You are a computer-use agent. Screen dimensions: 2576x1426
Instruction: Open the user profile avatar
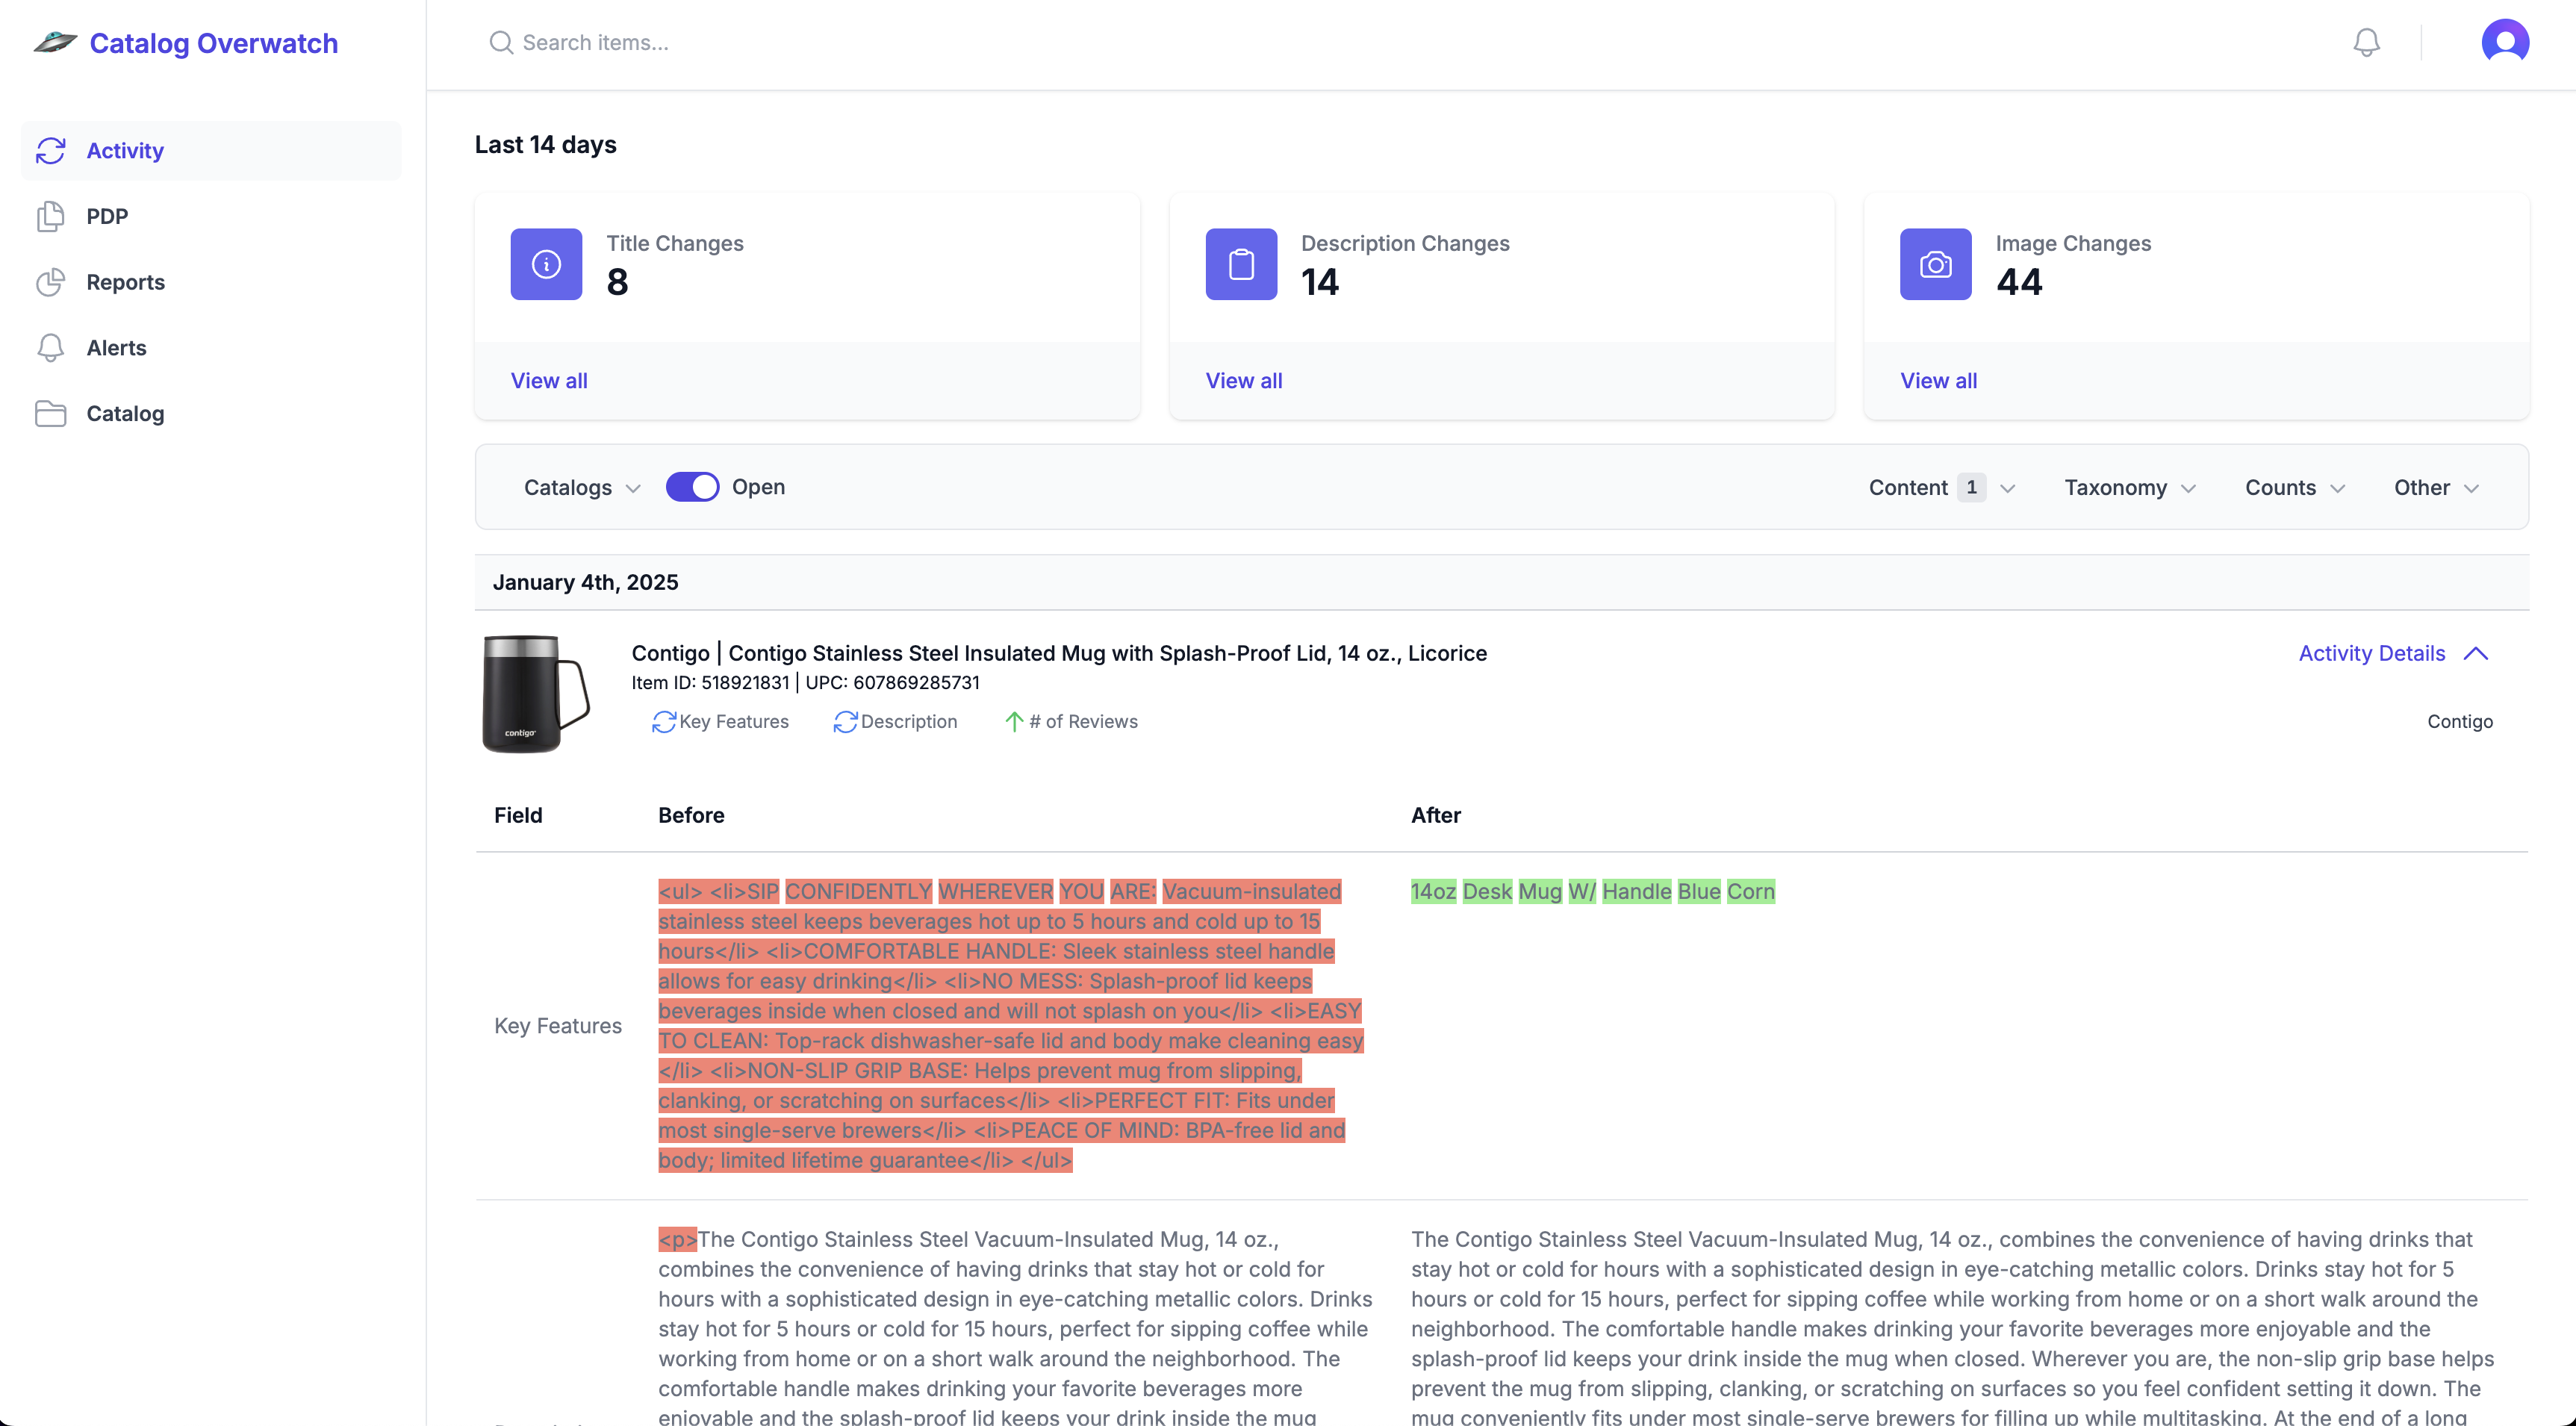pos(2504,42)
